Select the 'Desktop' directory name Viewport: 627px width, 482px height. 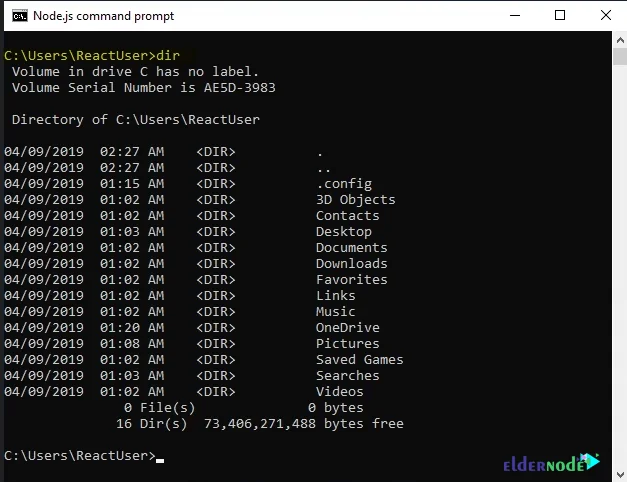point(343,232)
